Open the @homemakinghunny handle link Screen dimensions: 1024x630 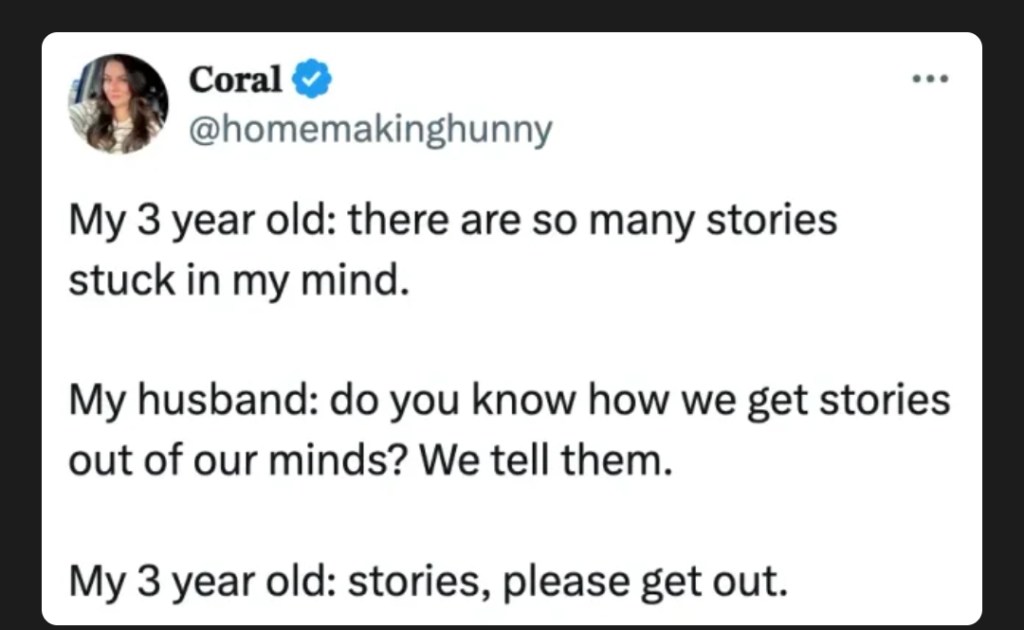pos(370,129)
